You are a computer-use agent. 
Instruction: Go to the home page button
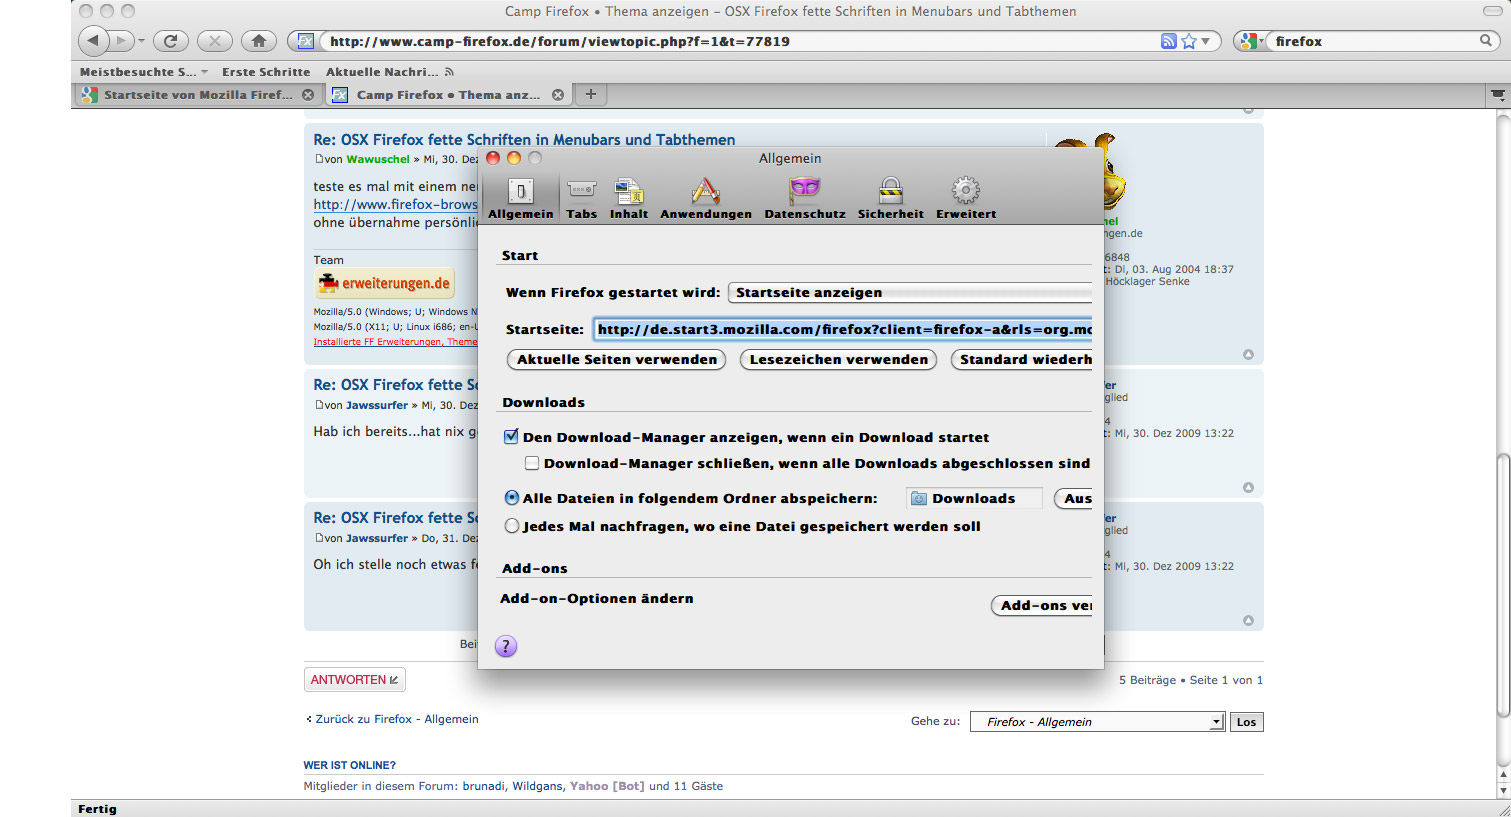point(258,41)
